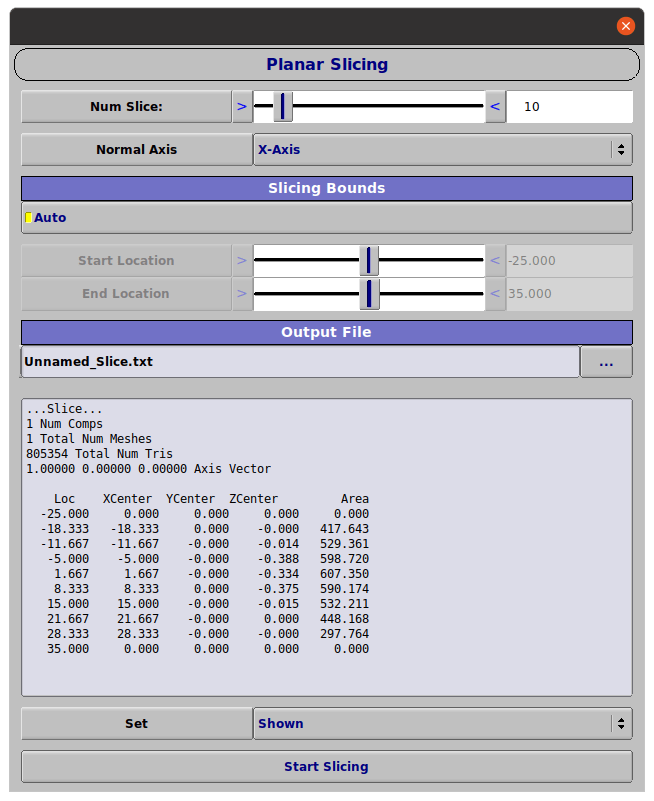This screenshot has width=654, height=801.
Task: Click the '<' arrow right of Num Slice slider
Action: tap(495, 106)
